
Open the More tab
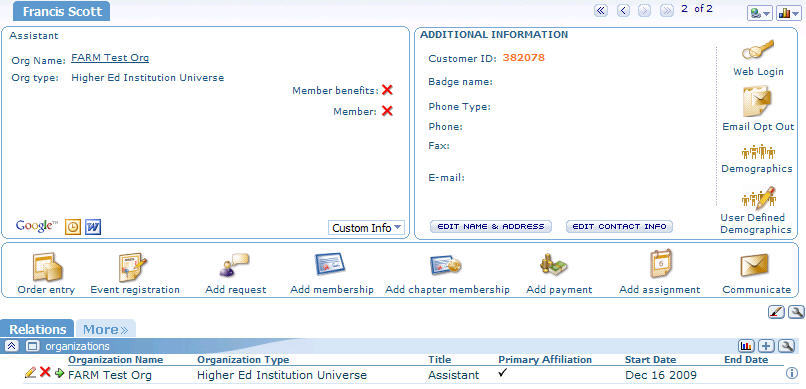tap(105, 329)
